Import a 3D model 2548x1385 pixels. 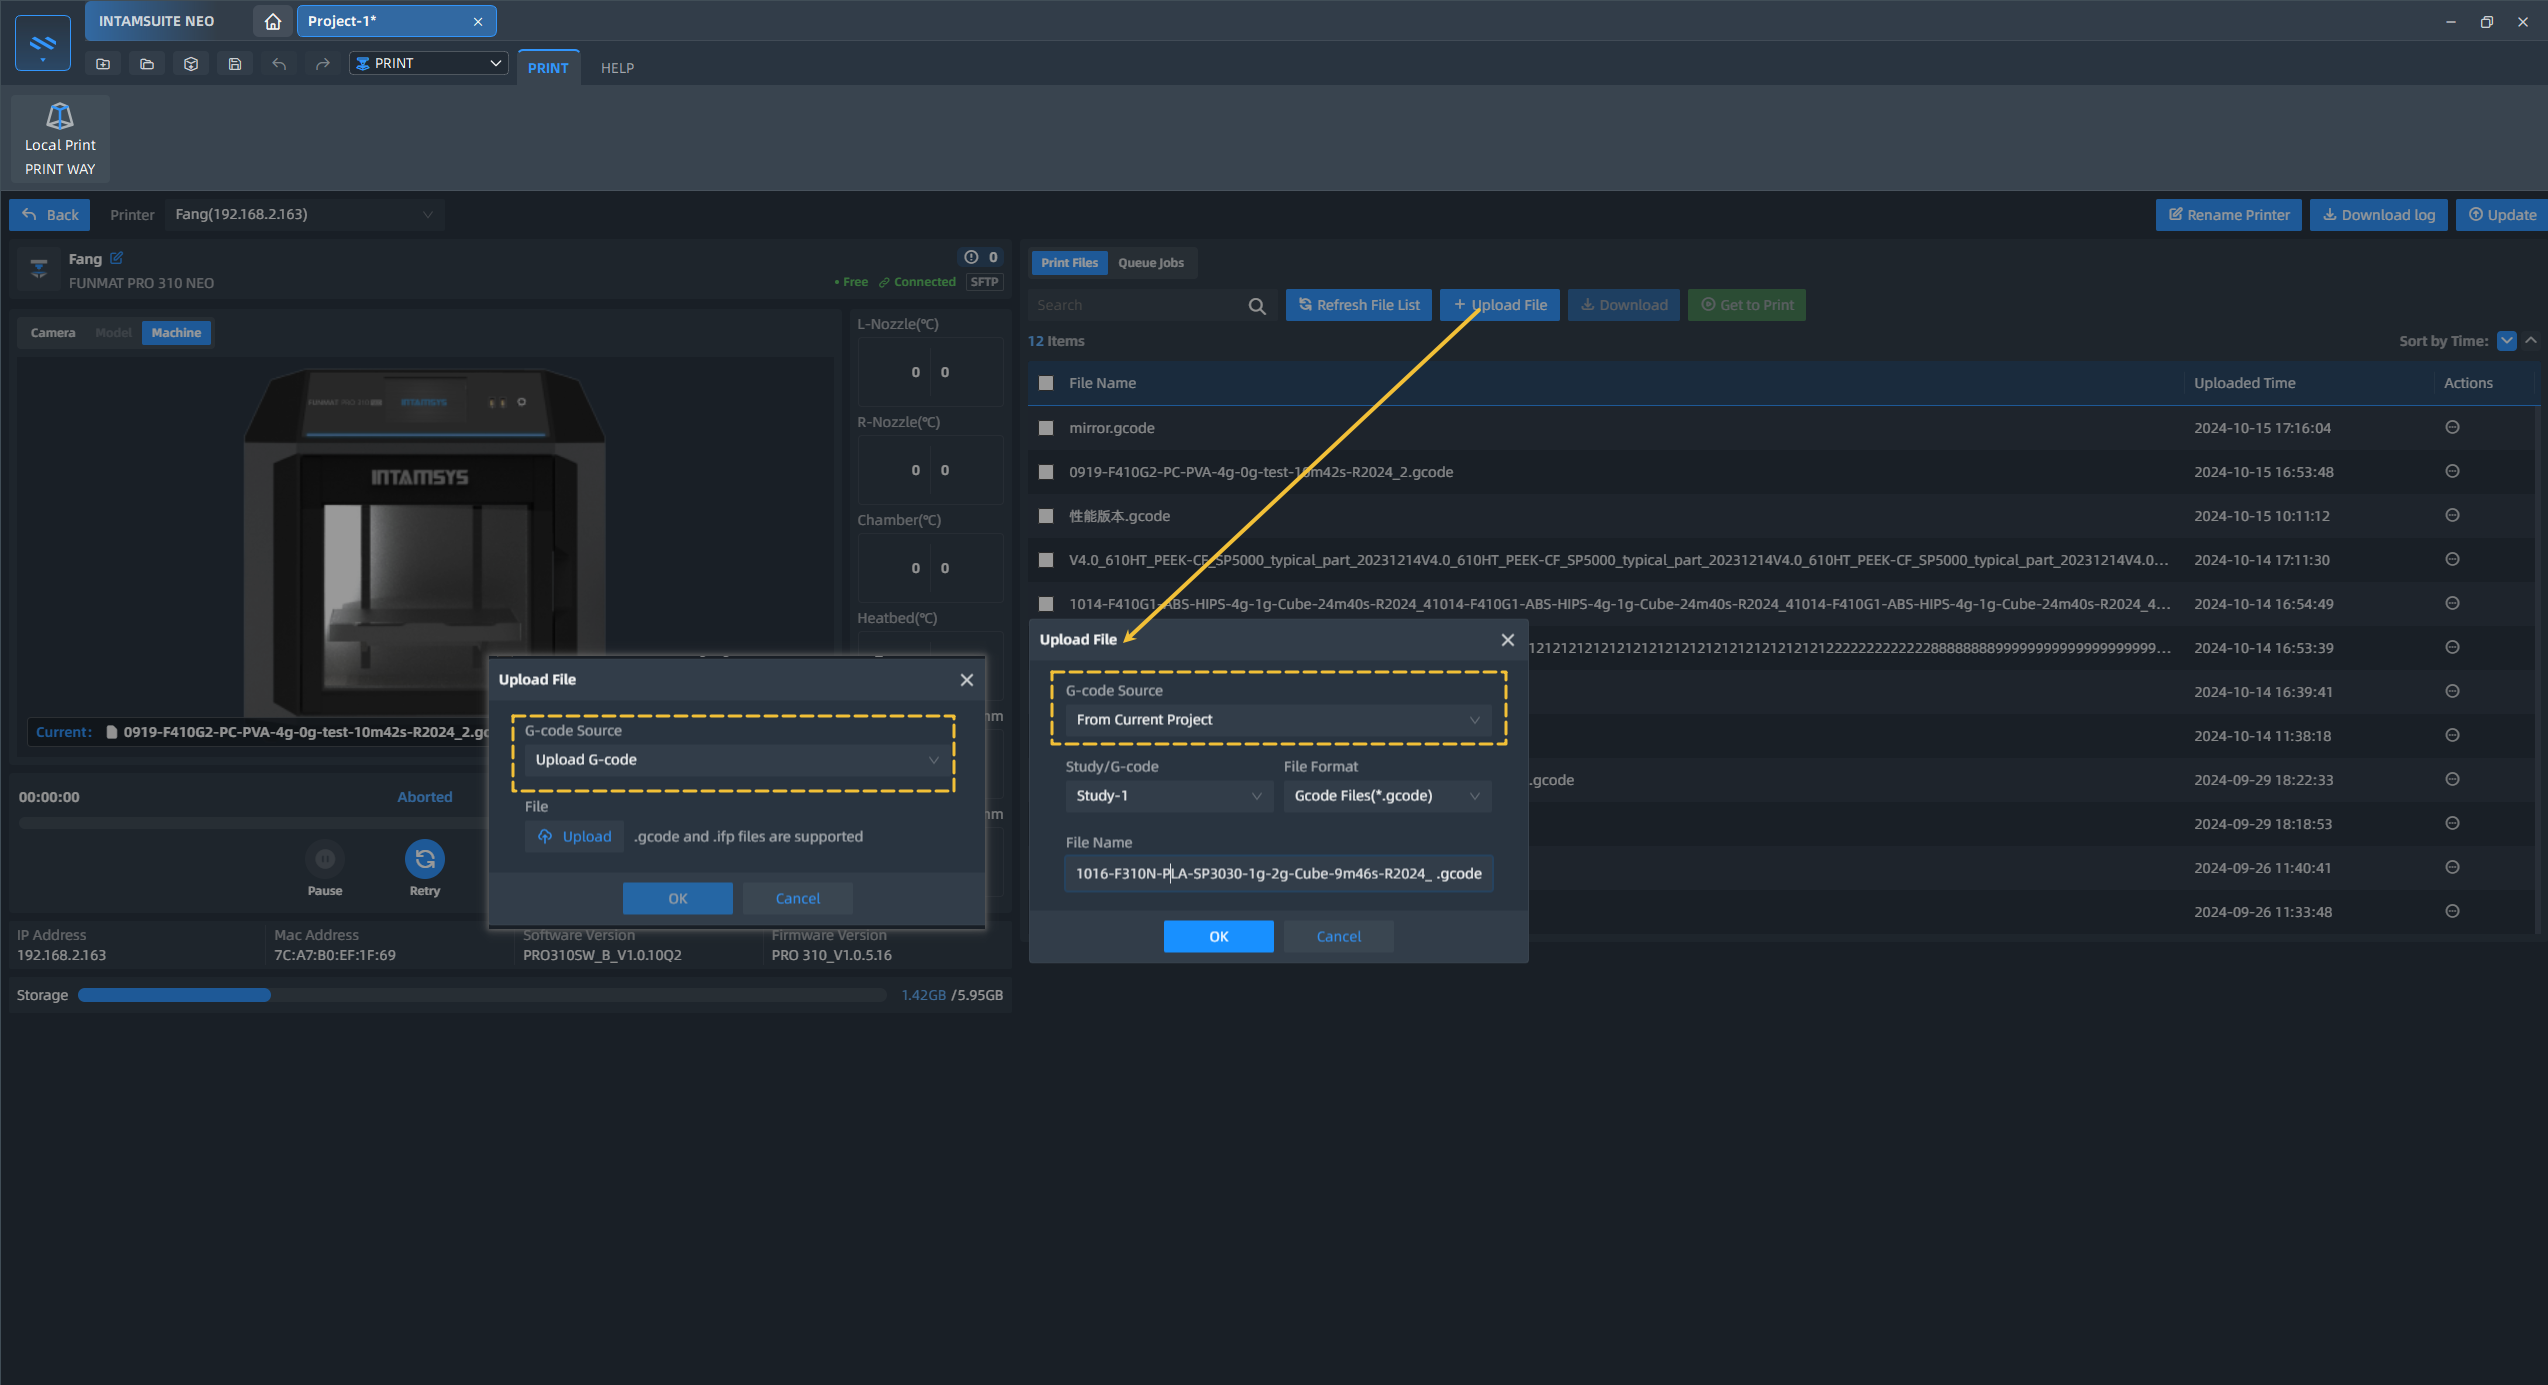[191, 63]
